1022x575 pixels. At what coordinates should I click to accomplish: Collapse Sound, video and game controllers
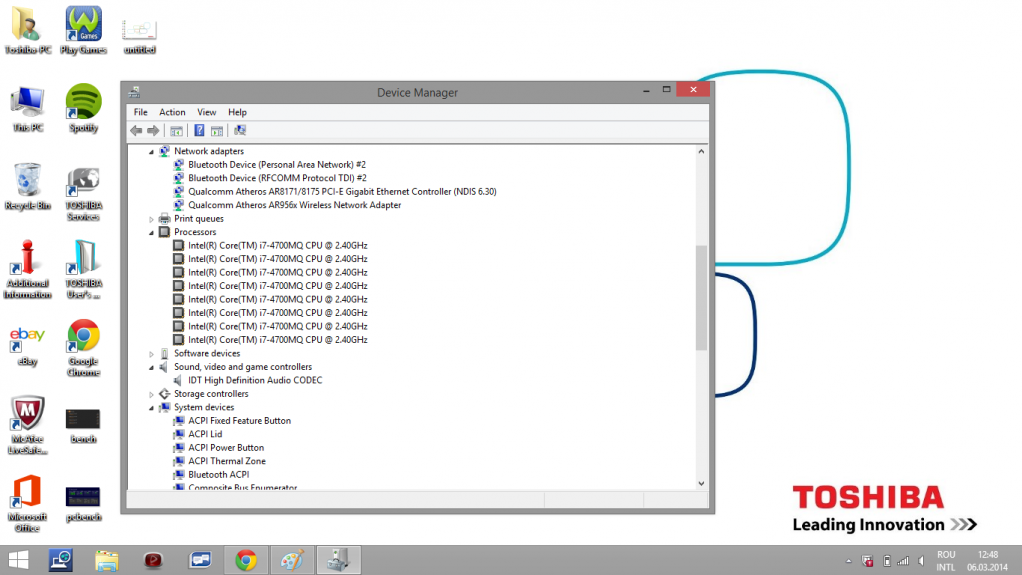pyautogui.click(x=151, y=367)
